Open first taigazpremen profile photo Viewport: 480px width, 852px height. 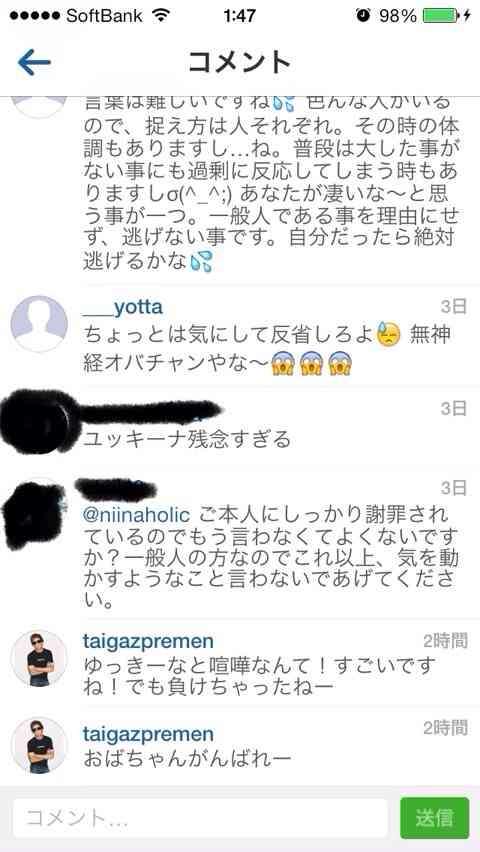pos(39,659)
